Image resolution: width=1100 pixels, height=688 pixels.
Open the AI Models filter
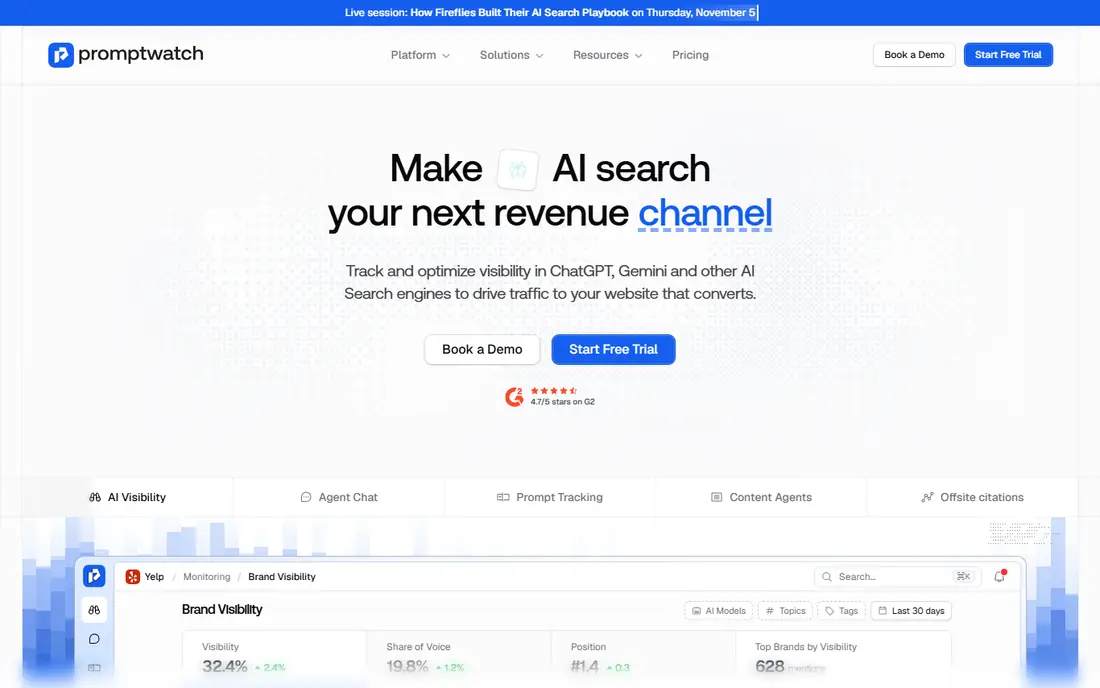718,611
